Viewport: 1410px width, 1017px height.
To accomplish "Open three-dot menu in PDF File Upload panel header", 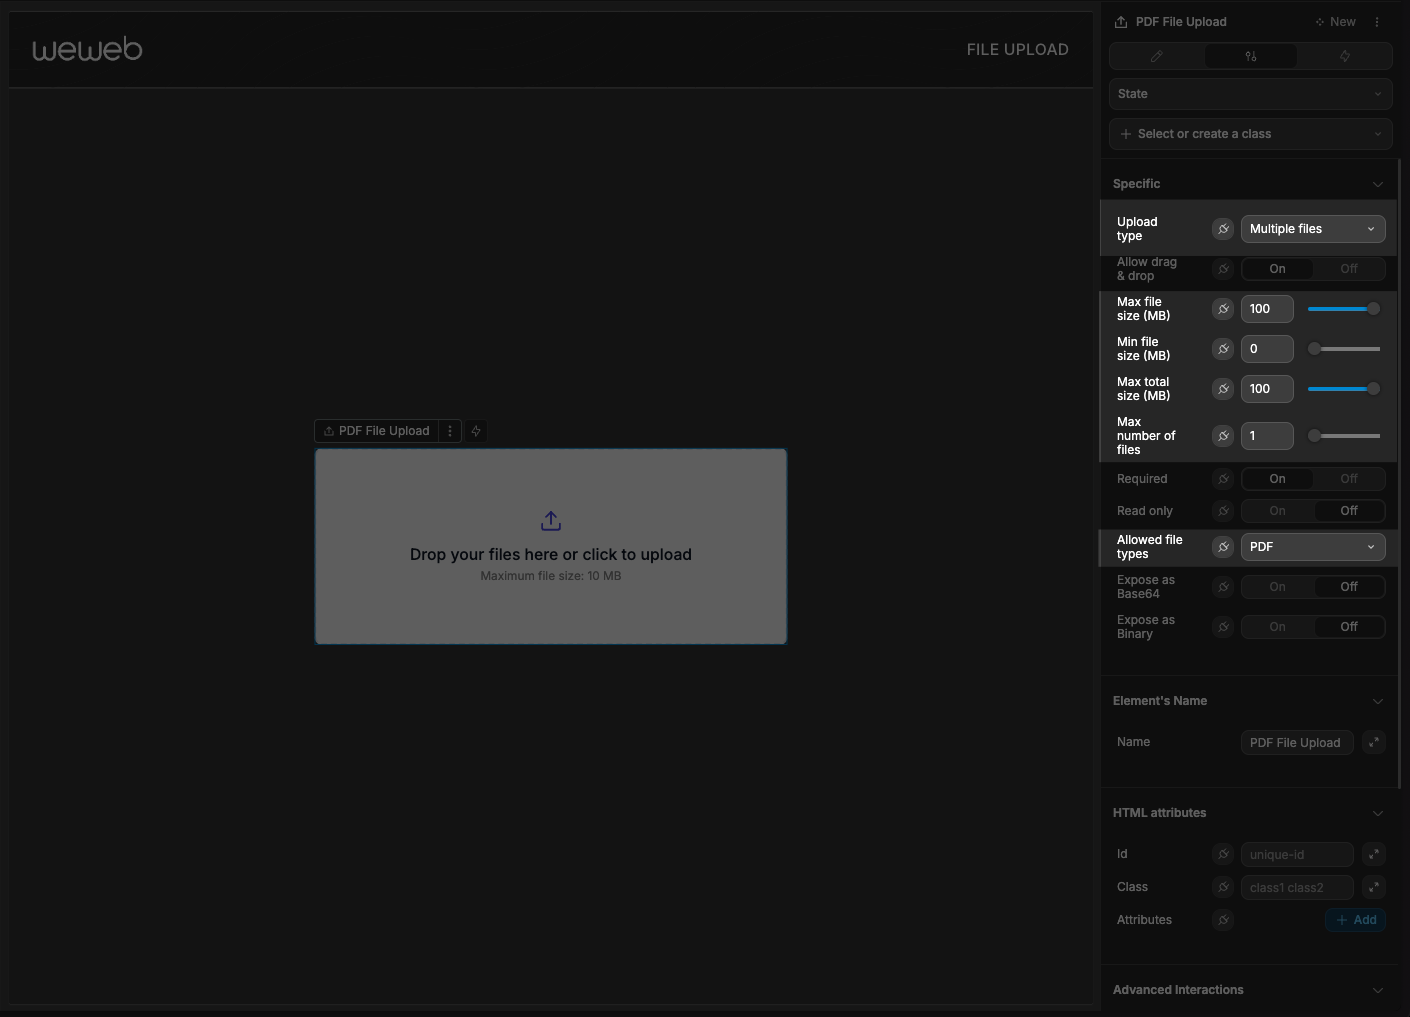I will point(1377,22).
